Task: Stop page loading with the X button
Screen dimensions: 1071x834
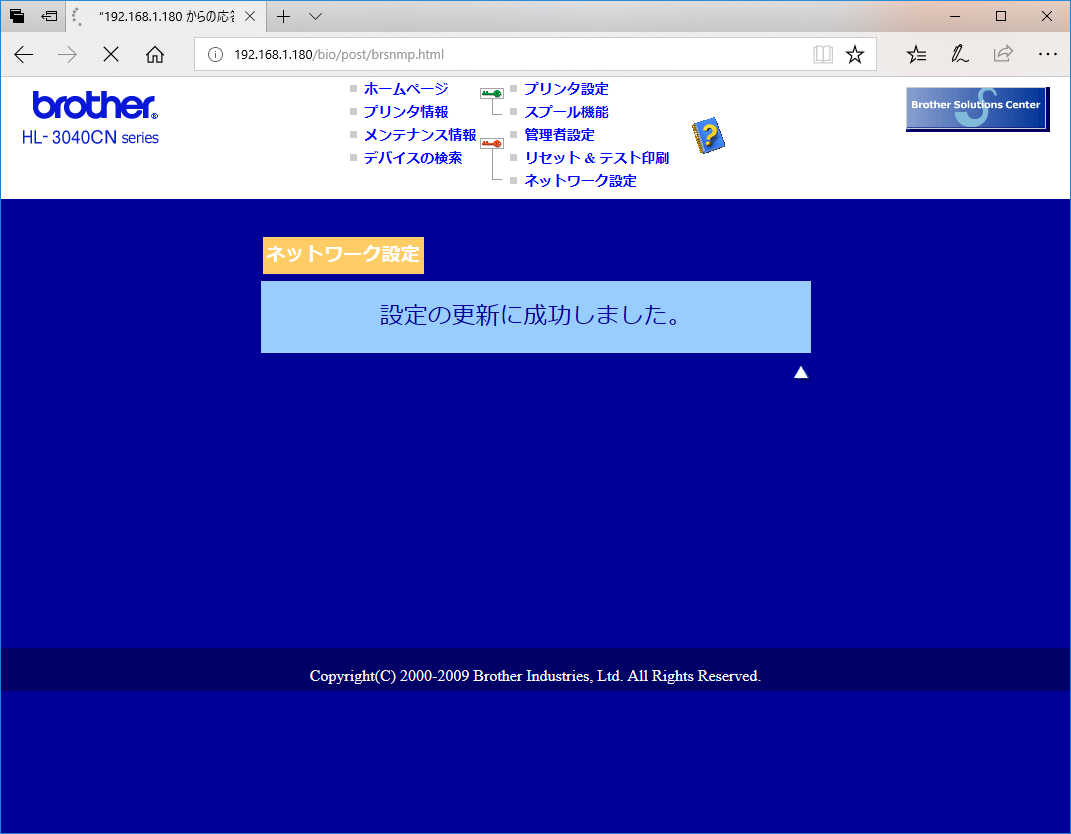Action: (111, 55)
